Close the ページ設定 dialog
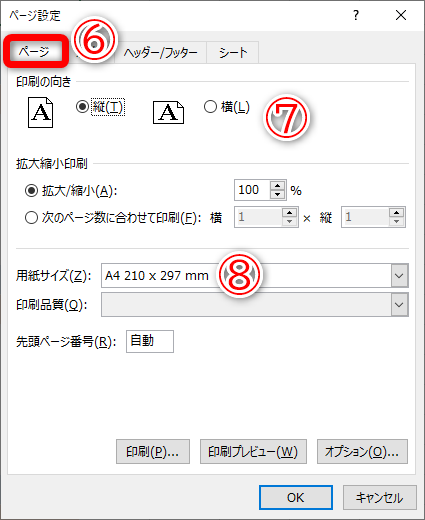 pyautogui.click(x=401, y=15)
